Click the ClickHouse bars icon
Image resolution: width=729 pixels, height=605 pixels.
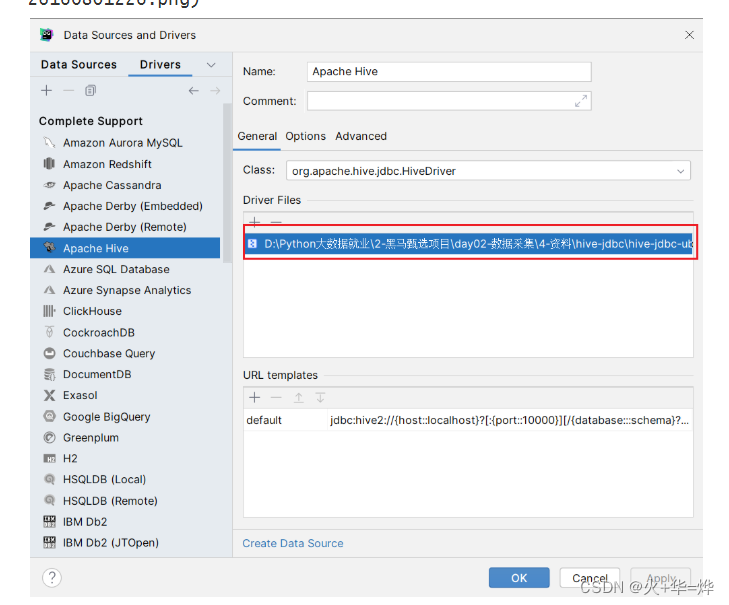(49, 311)
